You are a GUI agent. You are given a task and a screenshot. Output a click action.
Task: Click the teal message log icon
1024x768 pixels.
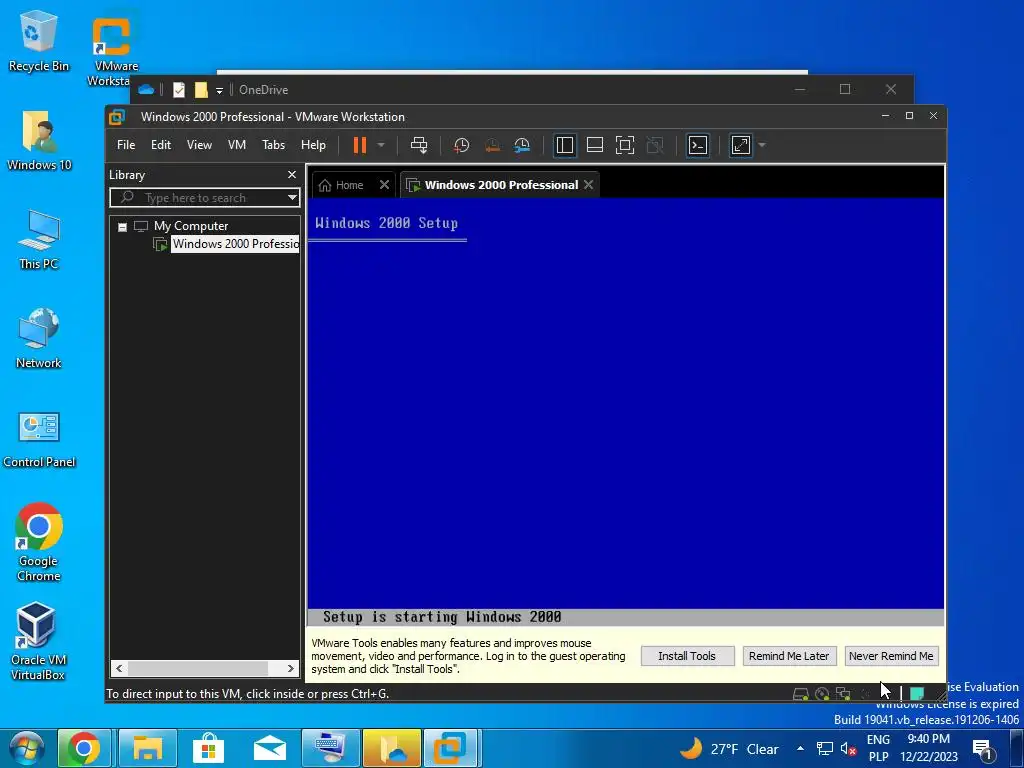click(x=918, y=694)
